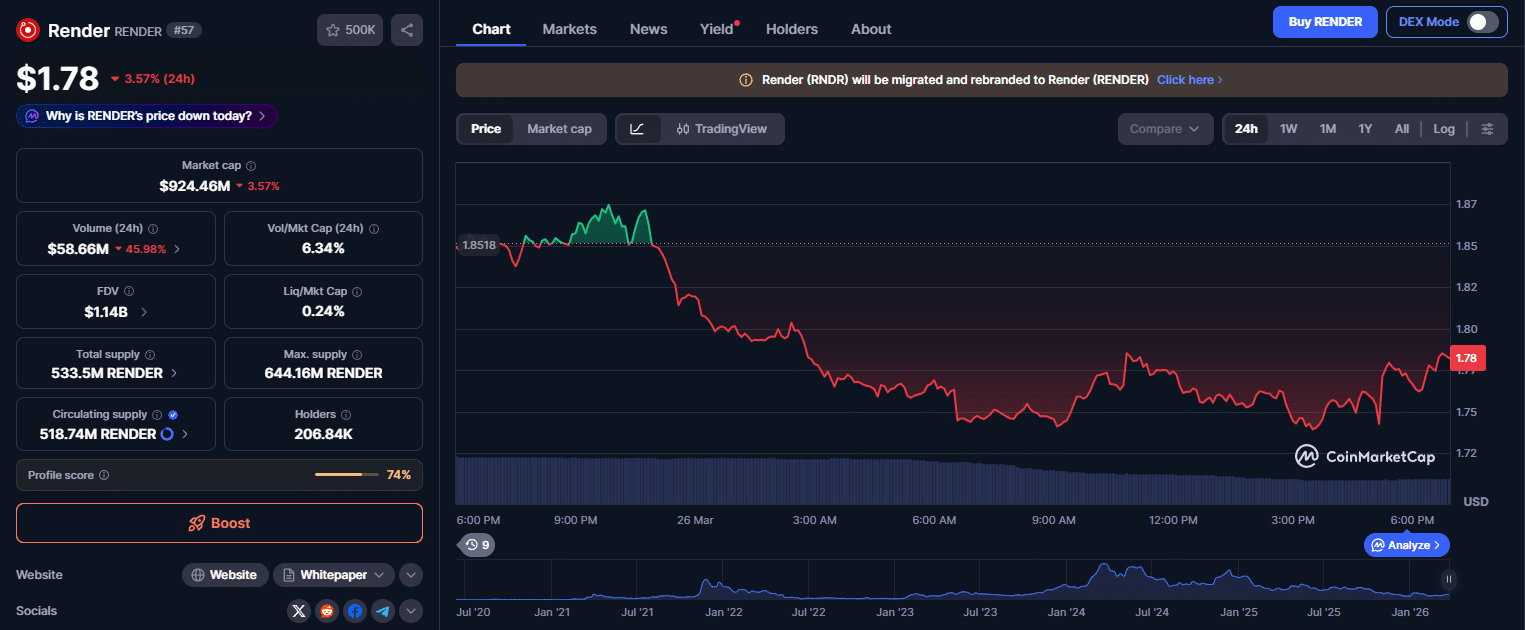
Task: Open chart settings sliders icon
Action: [1488, 129]
